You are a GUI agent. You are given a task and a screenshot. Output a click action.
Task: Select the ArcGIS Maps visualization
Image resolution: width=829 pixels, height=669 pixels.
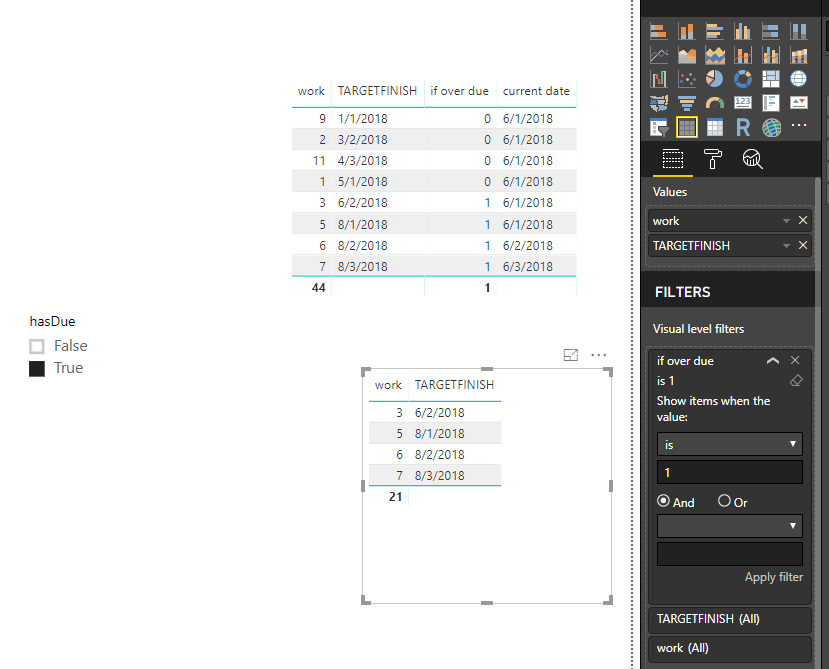pyautogui.click(x=770, y=127)
